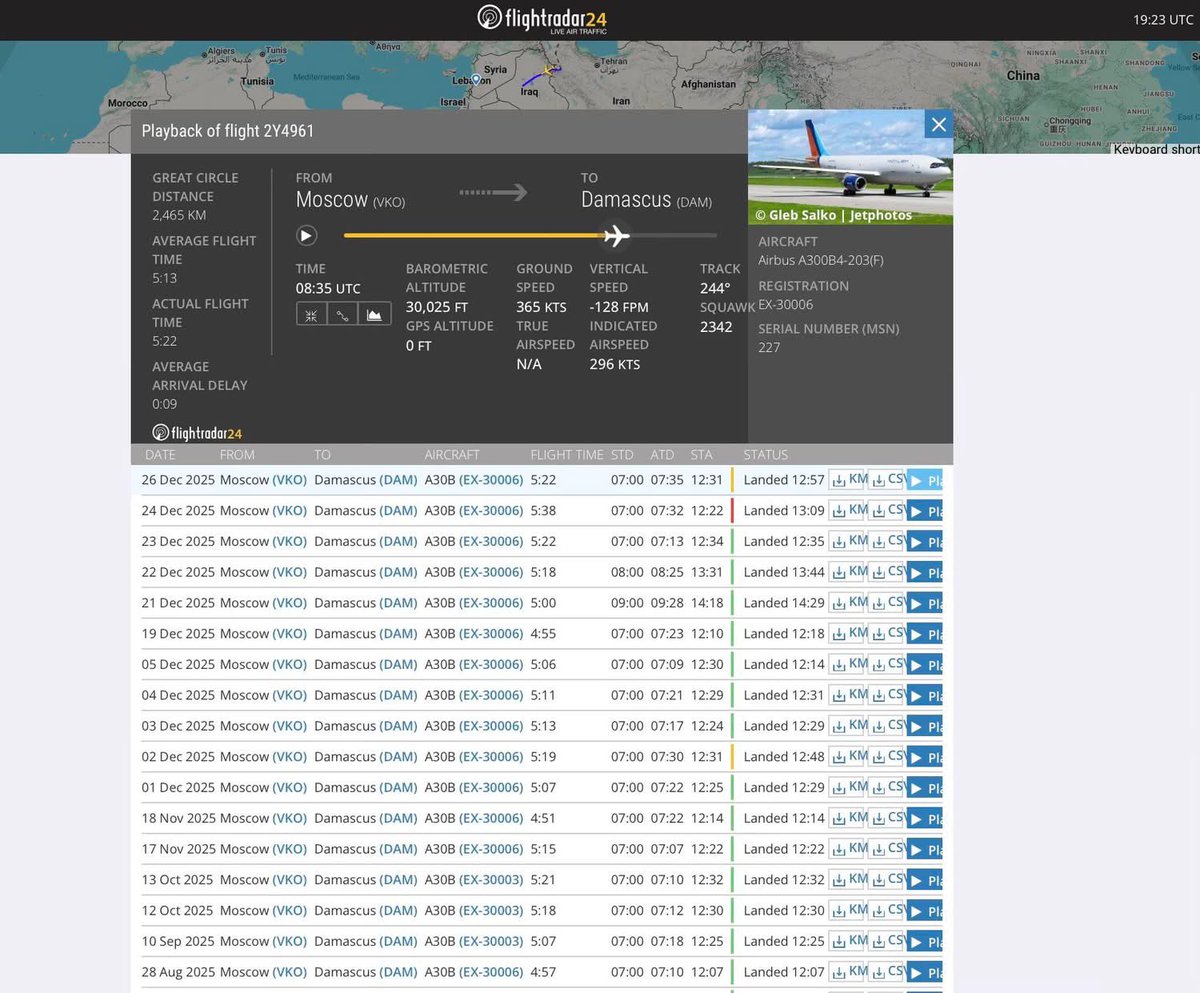The image size is (1200, 993).
Task: Click "Landed 13:44" status text
Action: [x=784, y=573]
